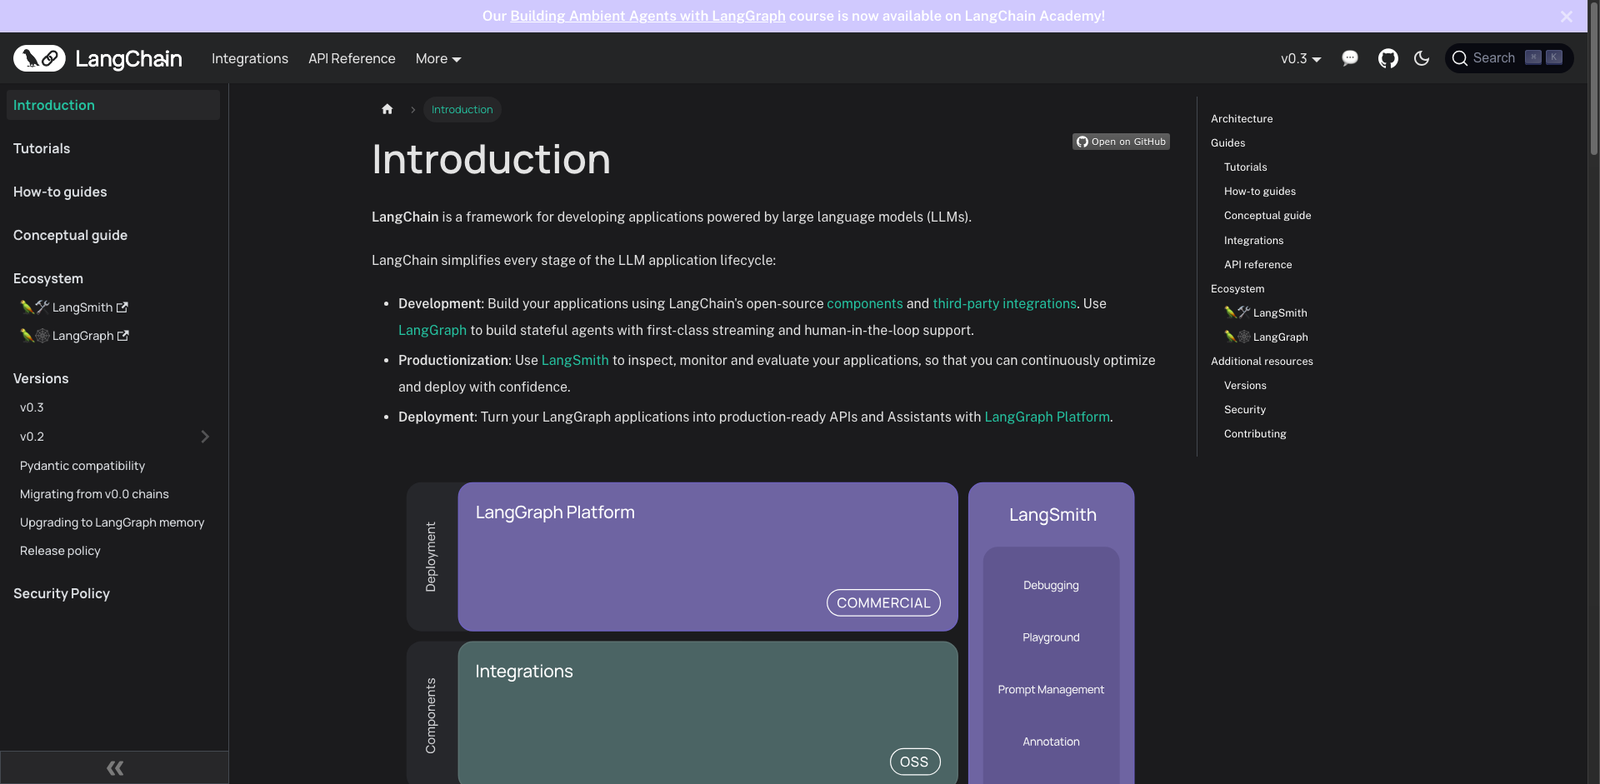Toggle dark mode with the moon icon

pyautogui.click(x=1422, y=58)
